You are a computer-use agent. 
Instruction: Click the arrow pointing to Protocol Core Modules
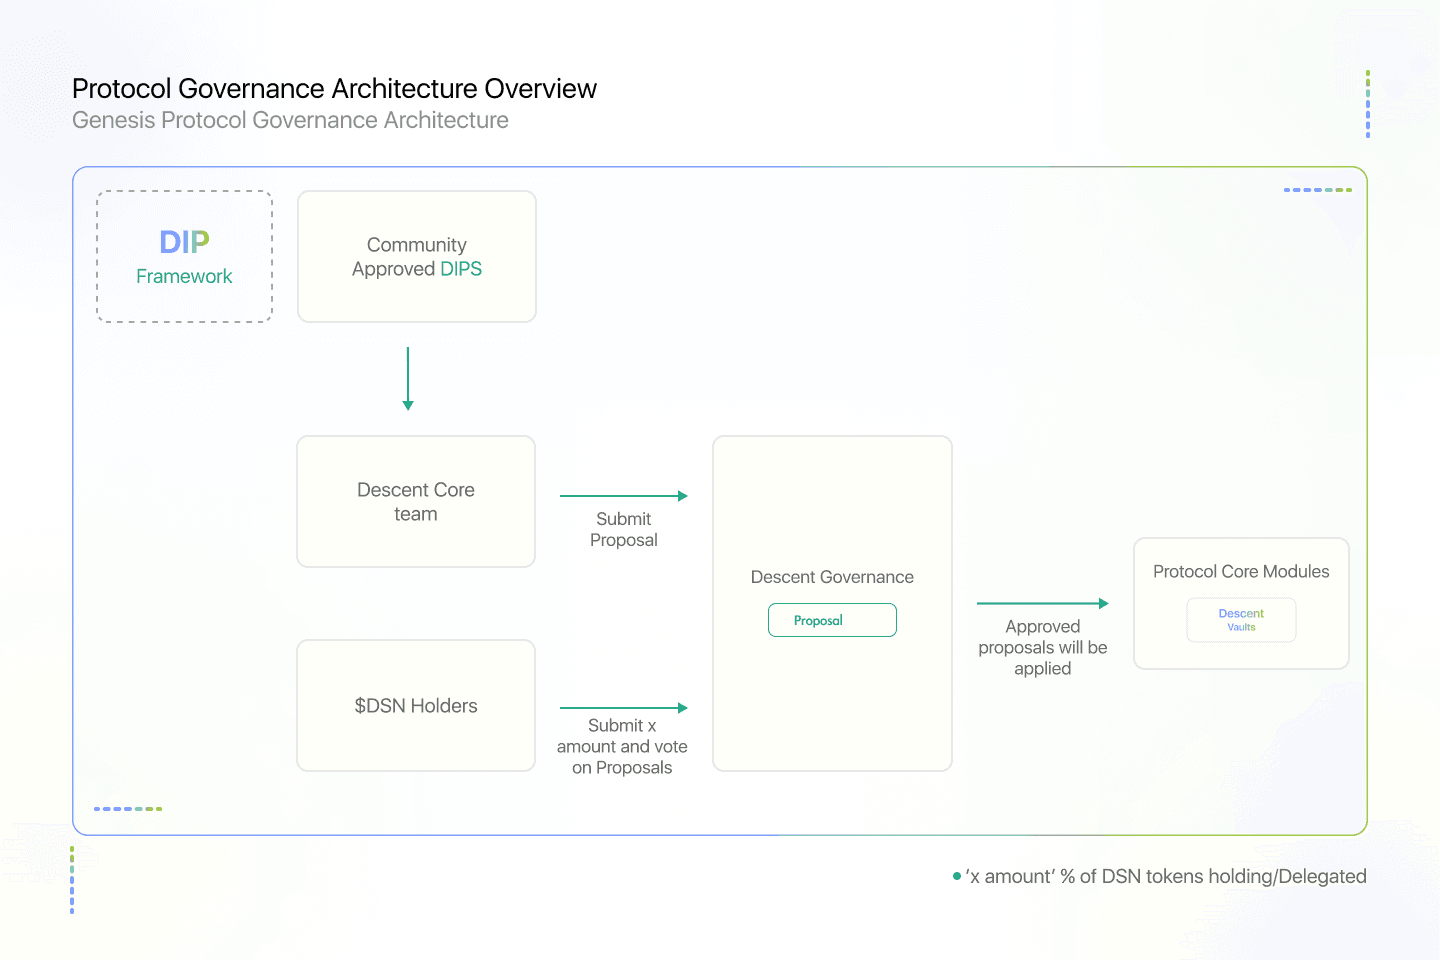[1042, 604]
